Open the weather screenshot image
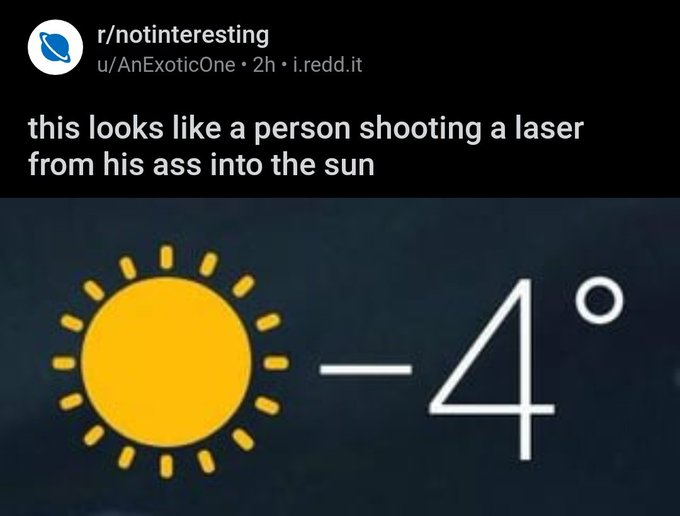 [340, 357]
